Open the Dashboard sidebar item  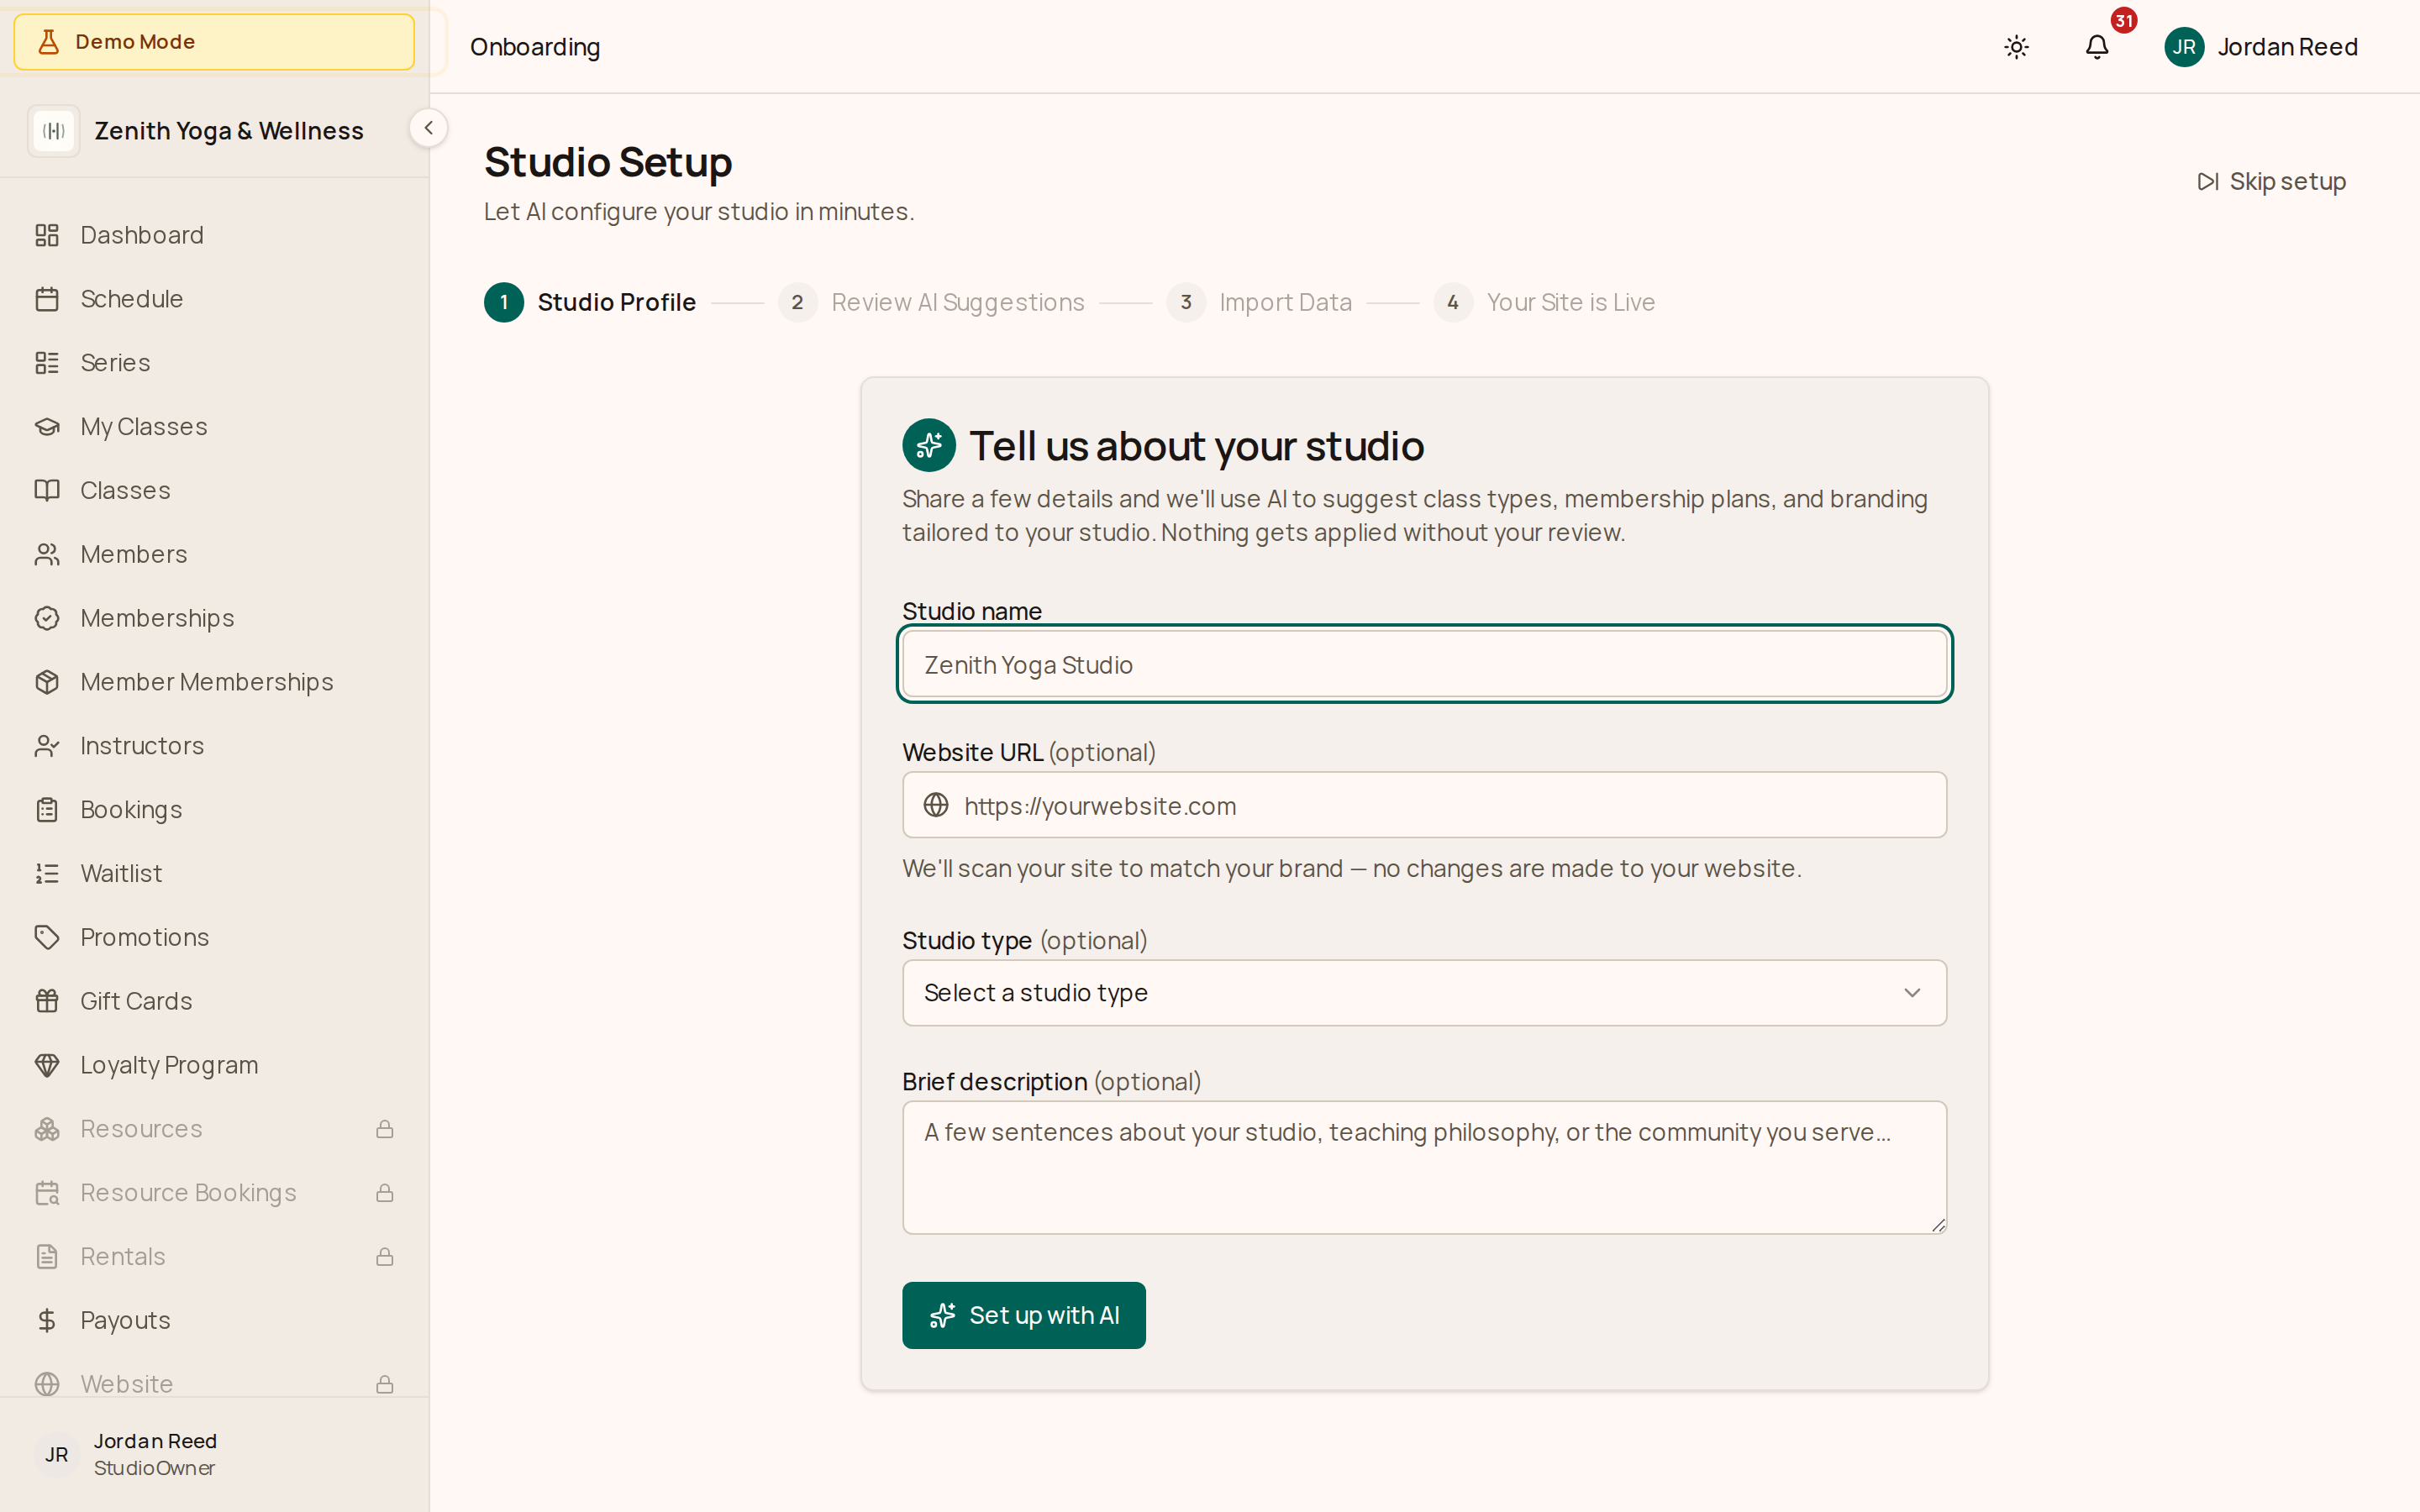click(x=141, y=235)
